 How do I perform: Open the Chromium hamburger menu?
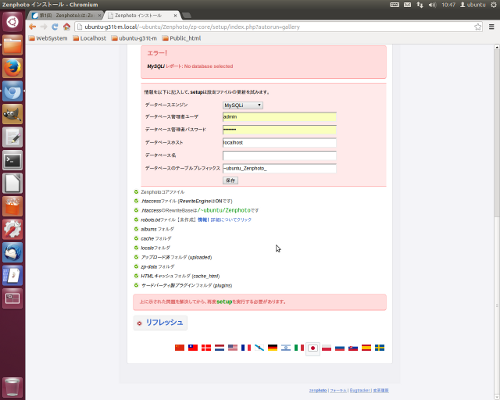coord(491,27)
